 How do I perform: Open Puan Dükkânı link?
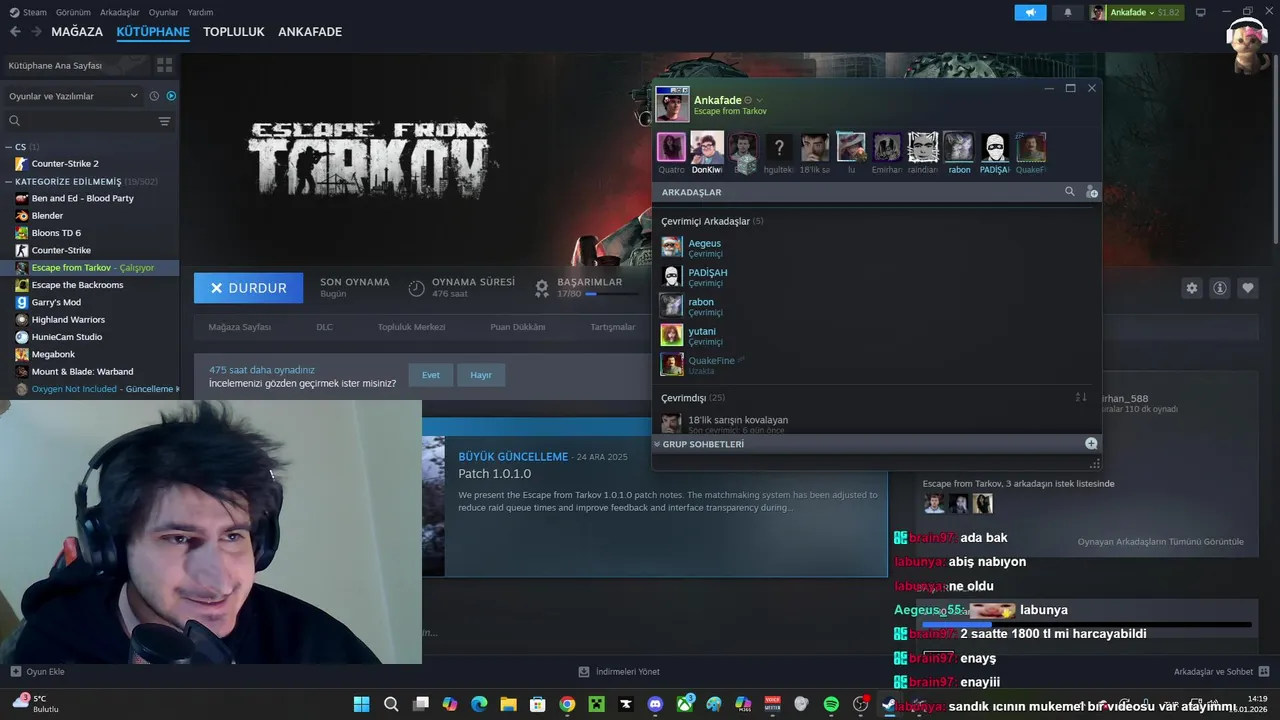point(518,327)
